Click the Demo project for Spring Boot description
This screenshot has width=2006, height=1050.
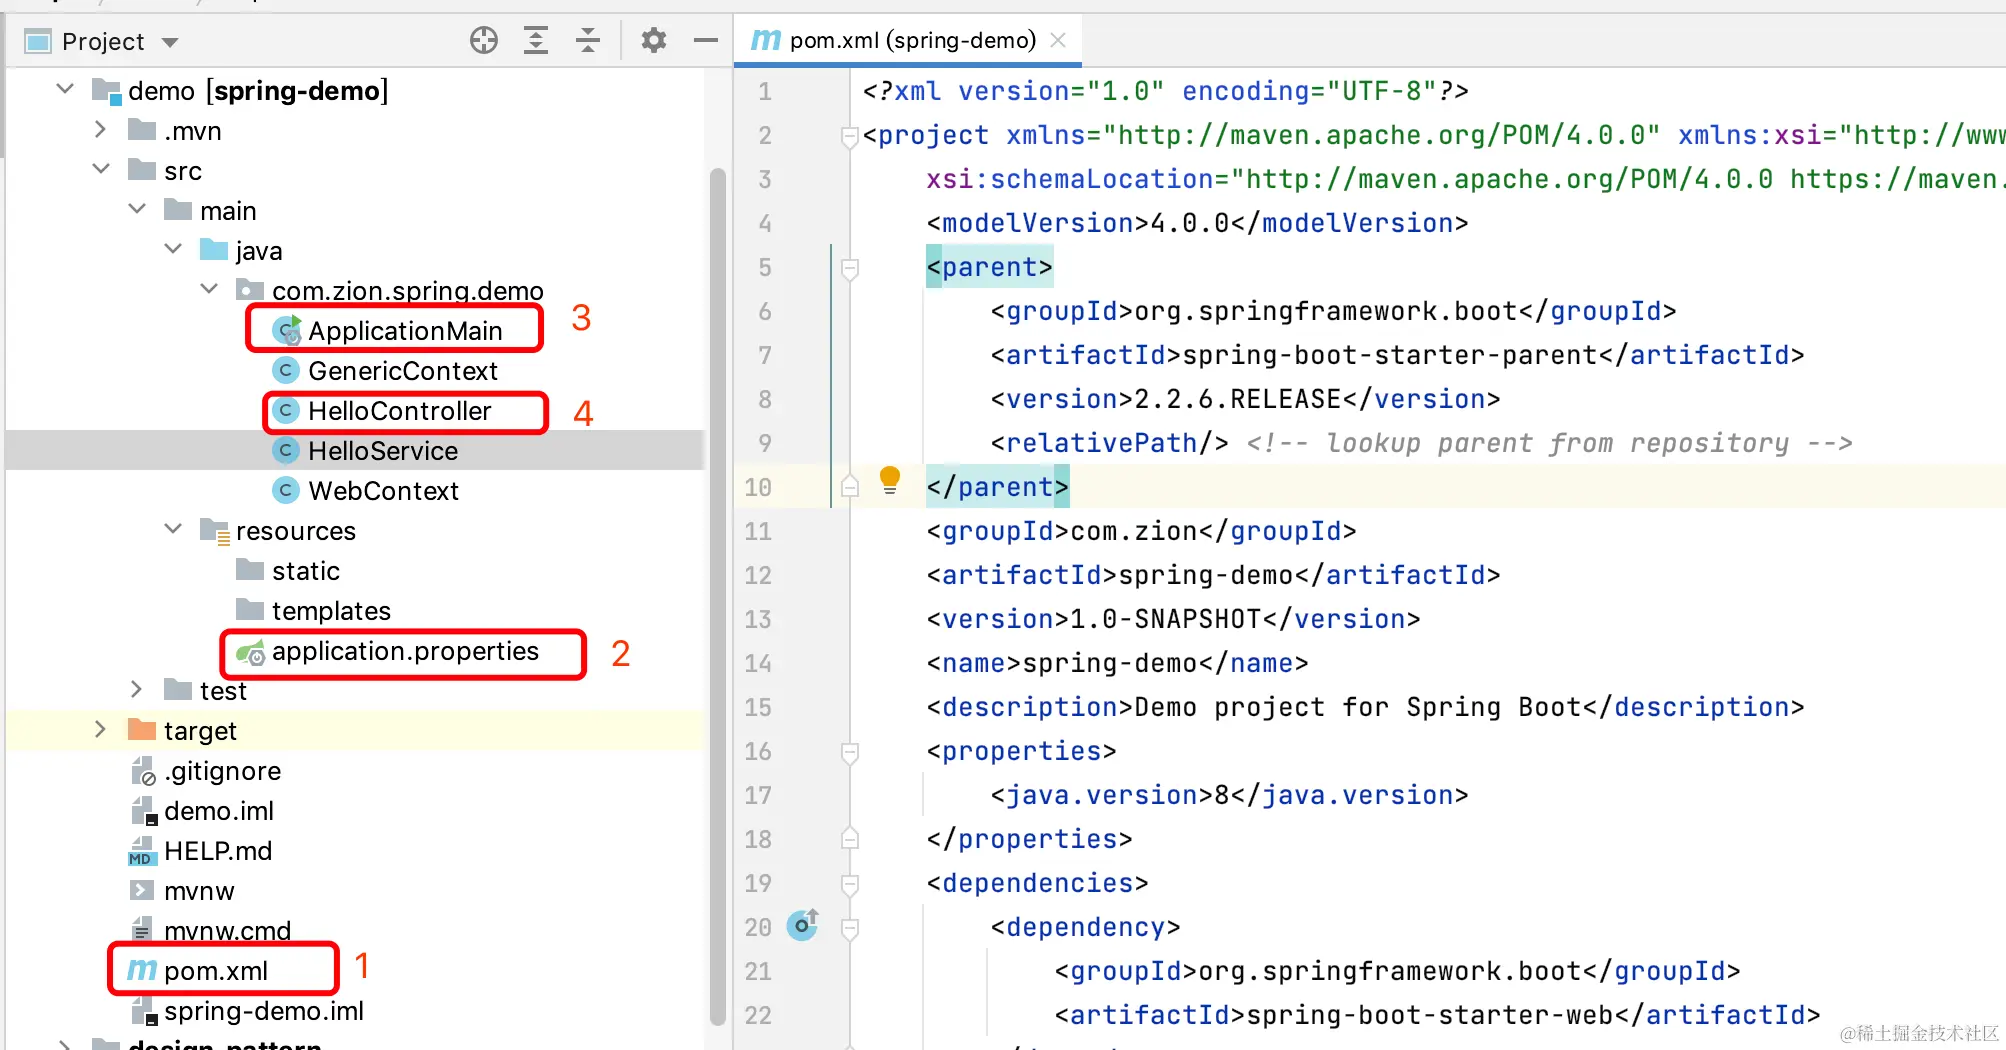coord(1358,707)
